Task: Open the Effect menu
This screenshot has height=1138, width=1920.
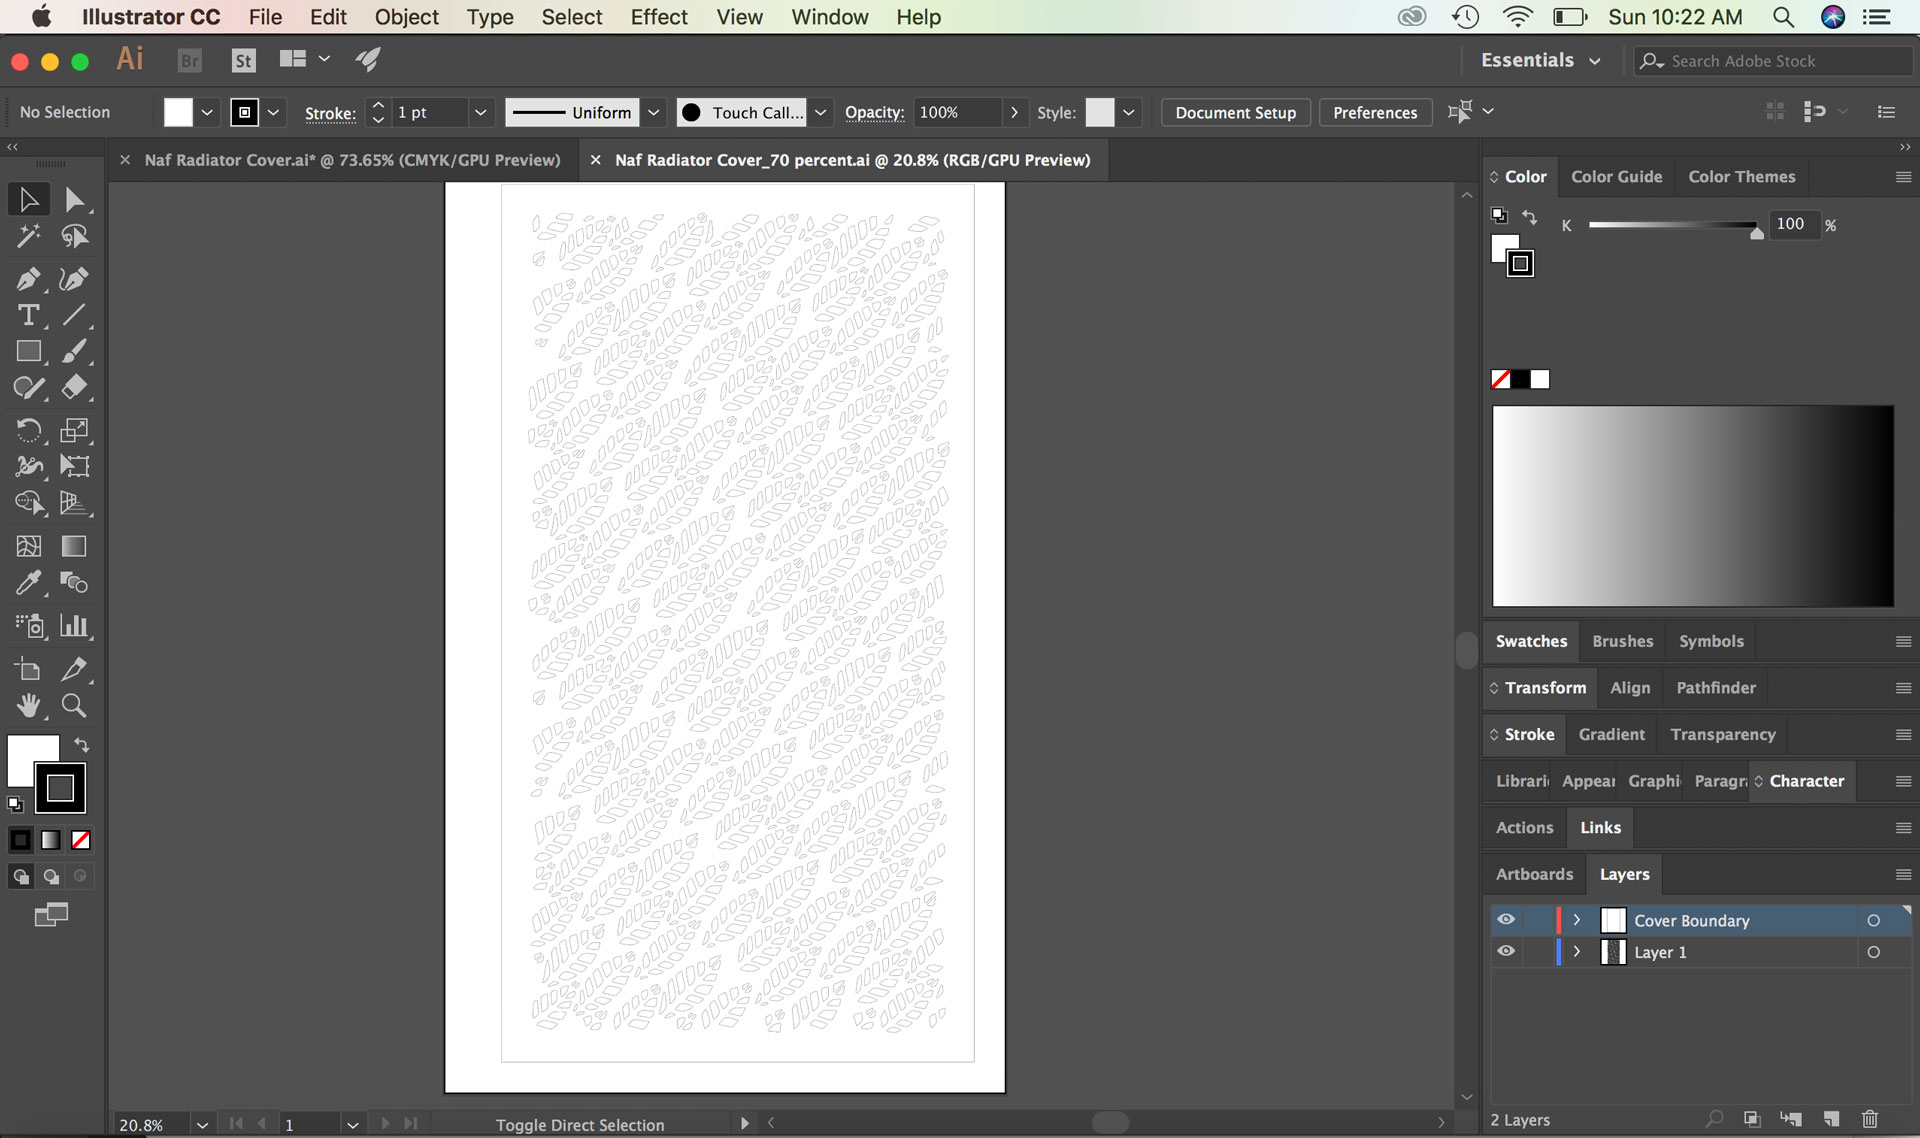Action: pos(658,17)
